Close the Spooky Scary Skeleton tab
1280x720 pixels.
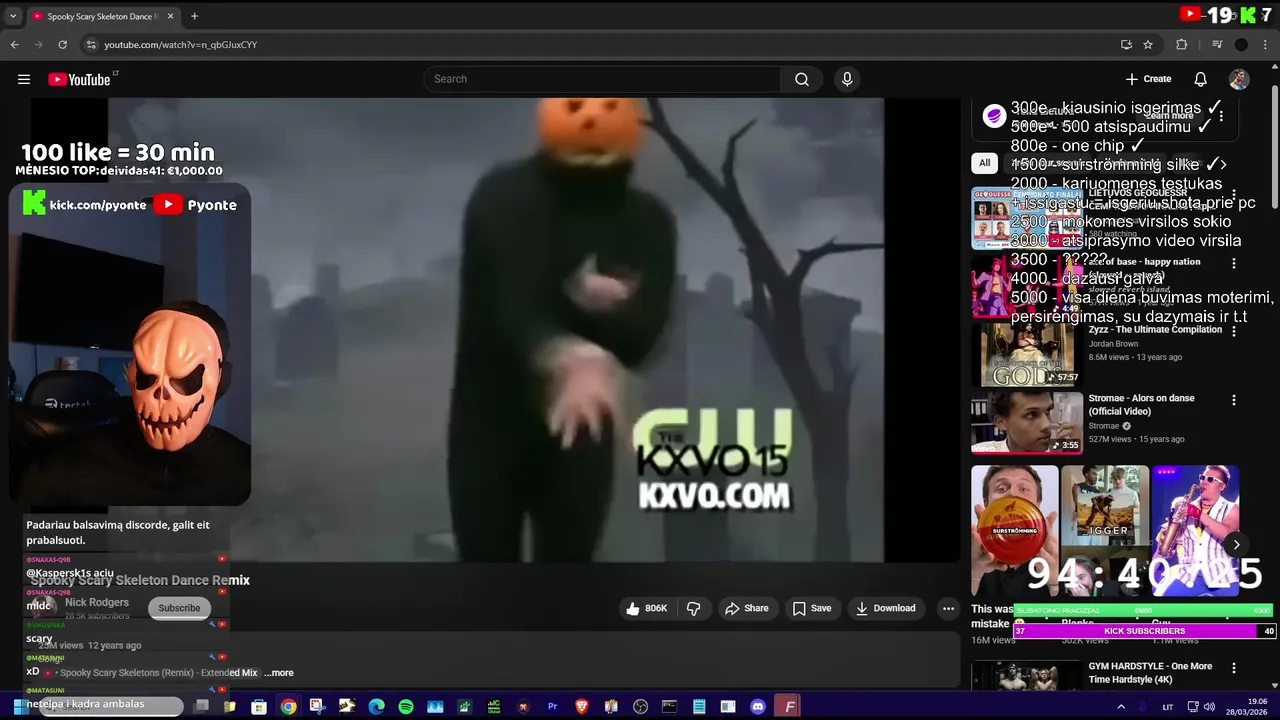(170, 16)
